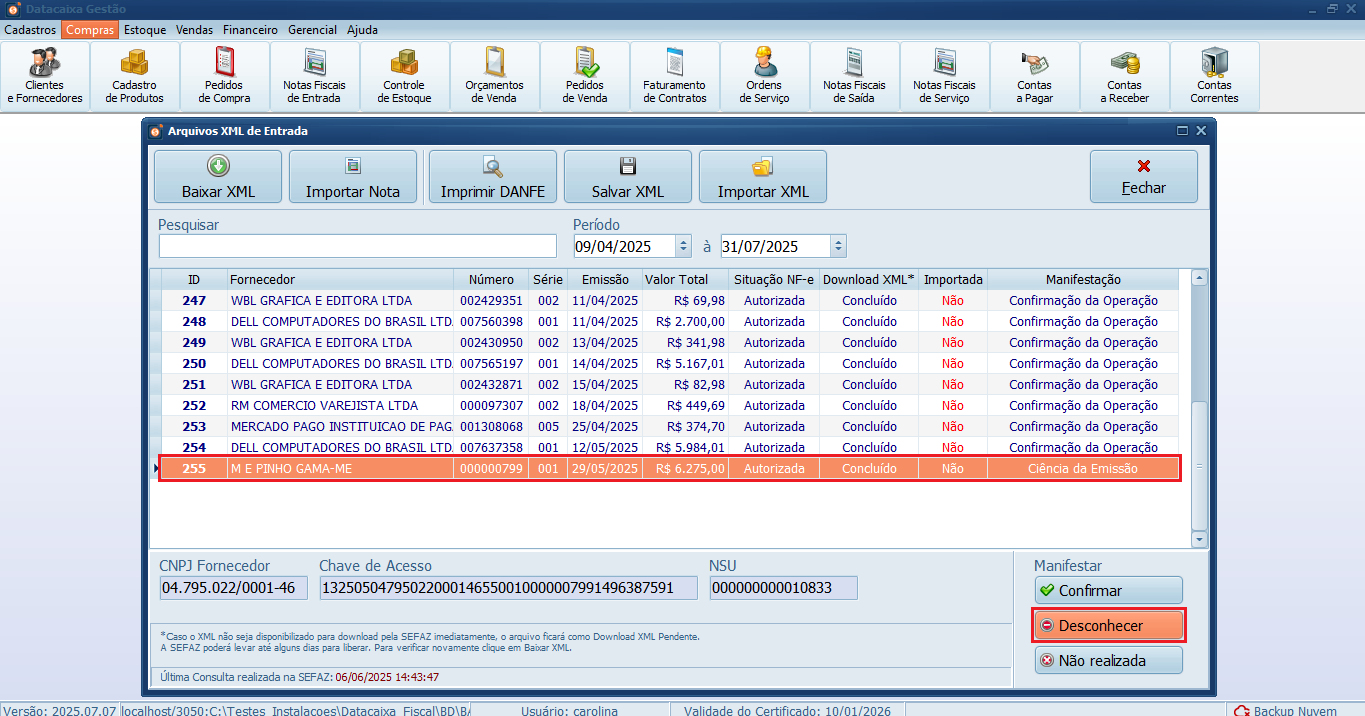The width and height of the screenshot is (1365, 716).
Task: Click the Não realizada button
Action: pyautogui.click(x=1108, y=660)
